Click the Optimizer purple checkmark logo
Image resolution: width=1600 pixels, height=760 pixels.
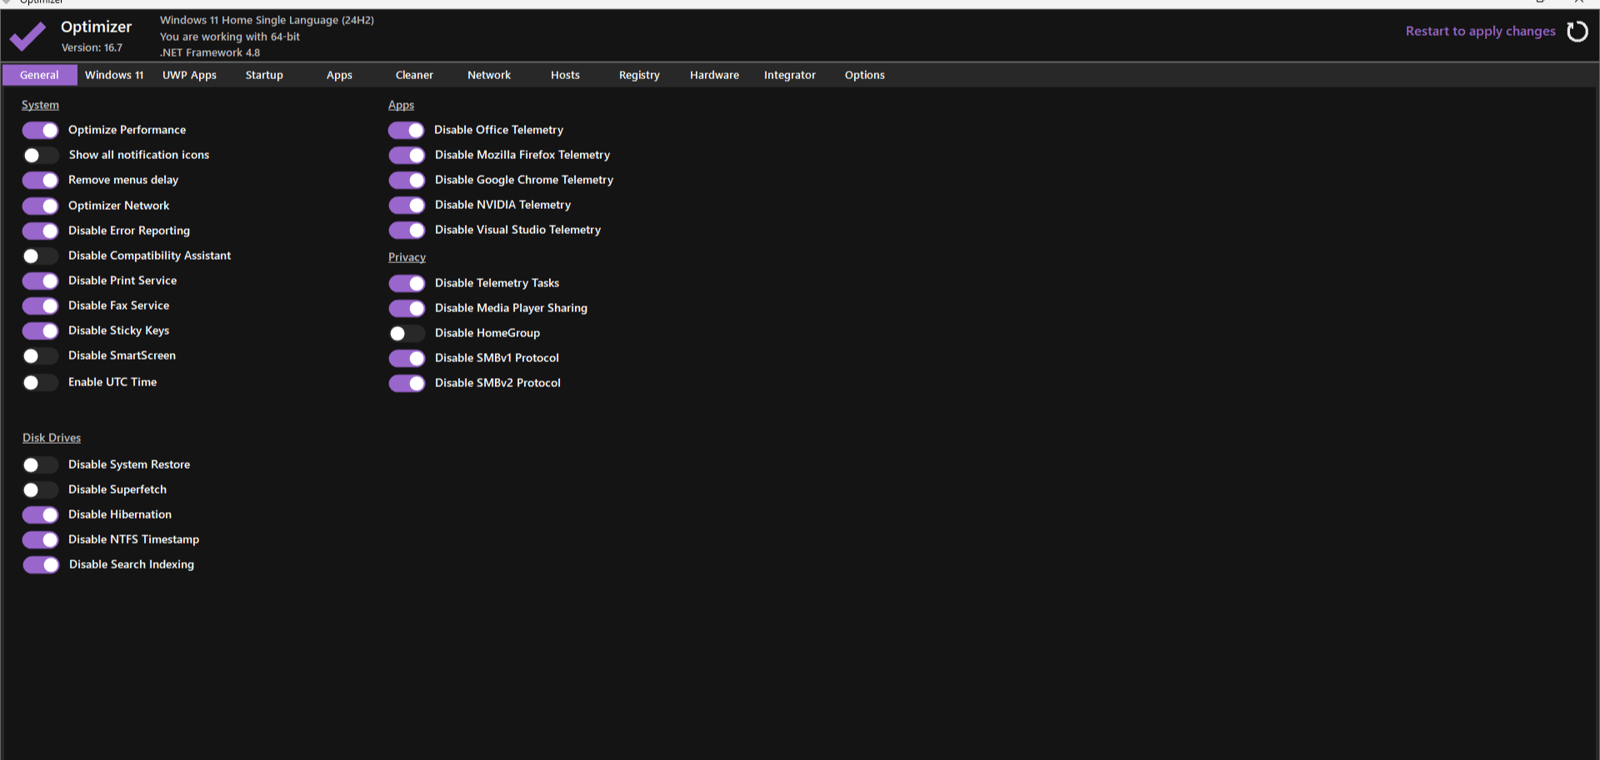pos(28,37)
